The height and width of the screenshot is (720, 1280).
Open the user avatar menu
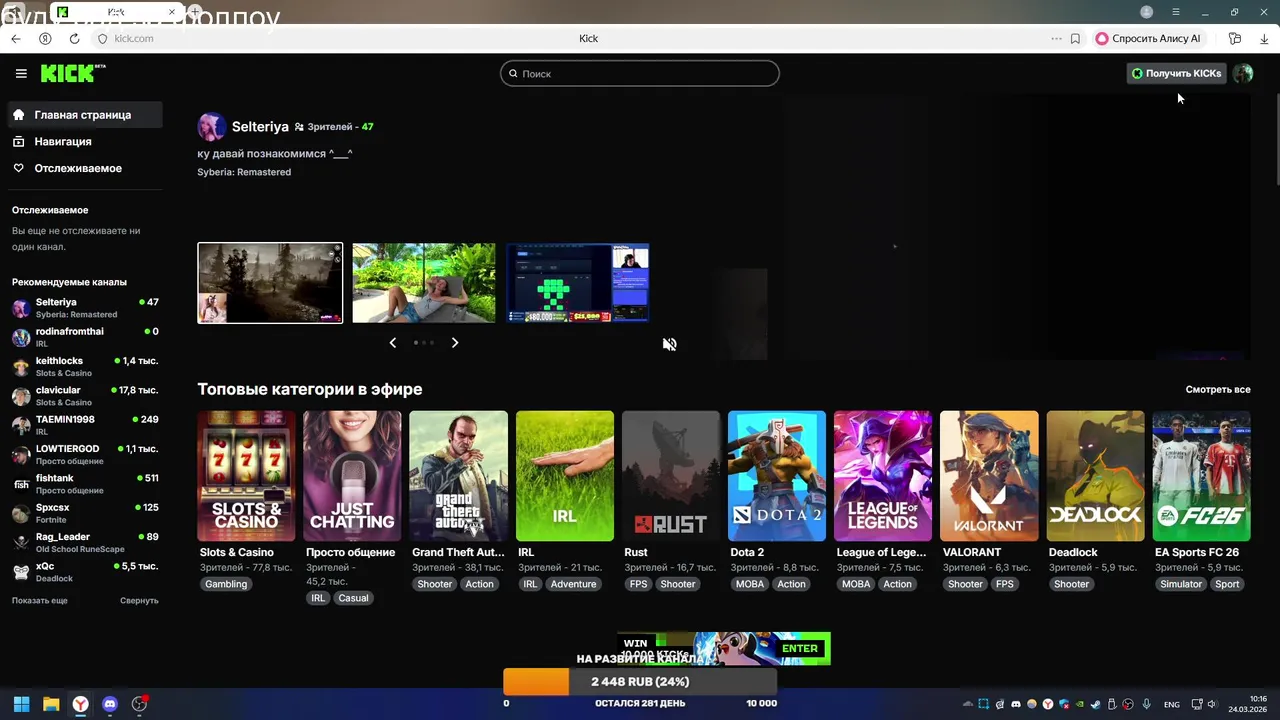(1243, 73)
